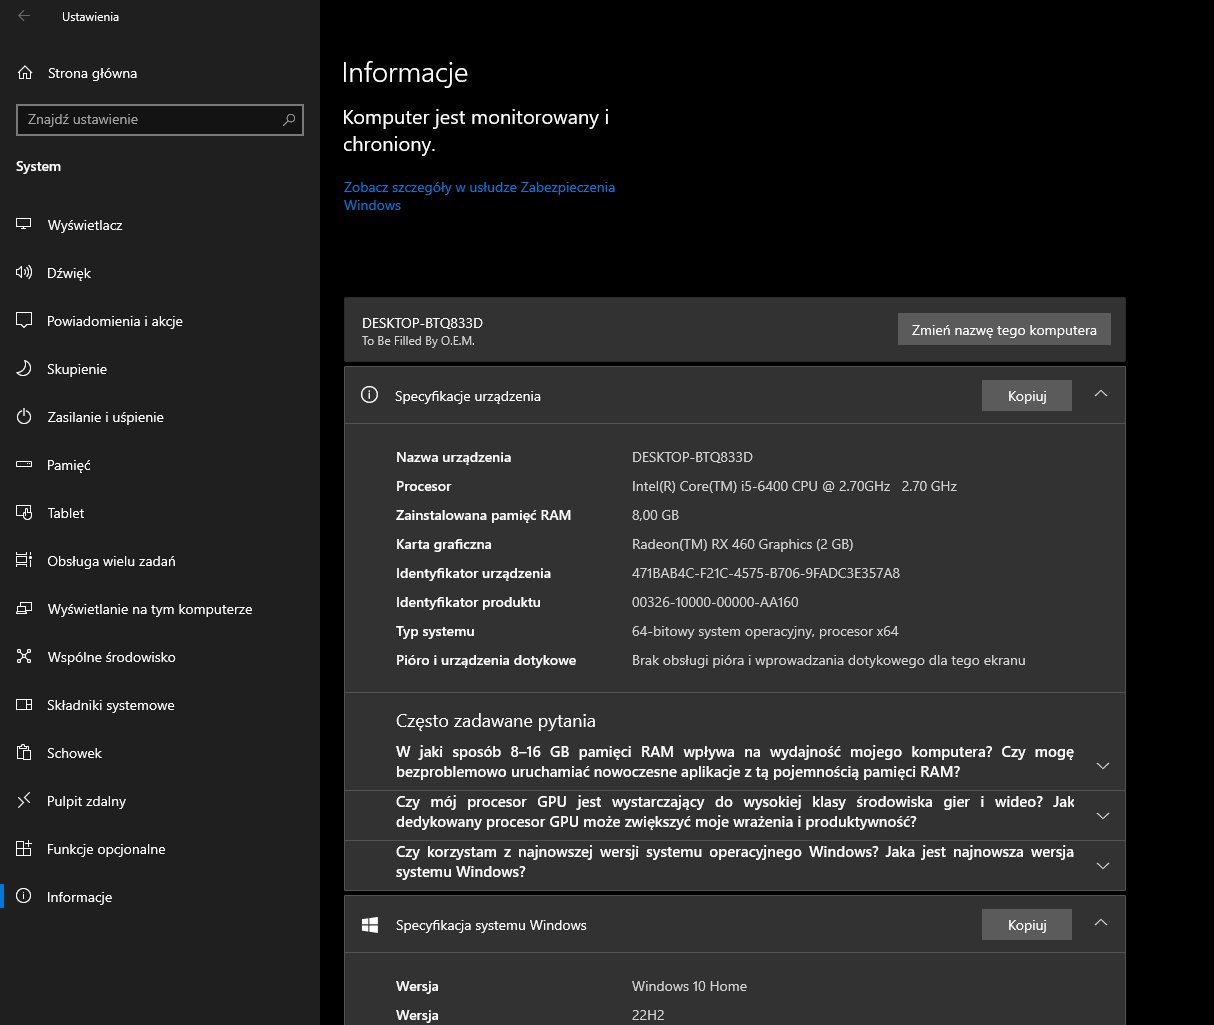Click the Pulpit zdalny icon
The width and height of the screenshot is (1214, 1025).
(25, 801)
